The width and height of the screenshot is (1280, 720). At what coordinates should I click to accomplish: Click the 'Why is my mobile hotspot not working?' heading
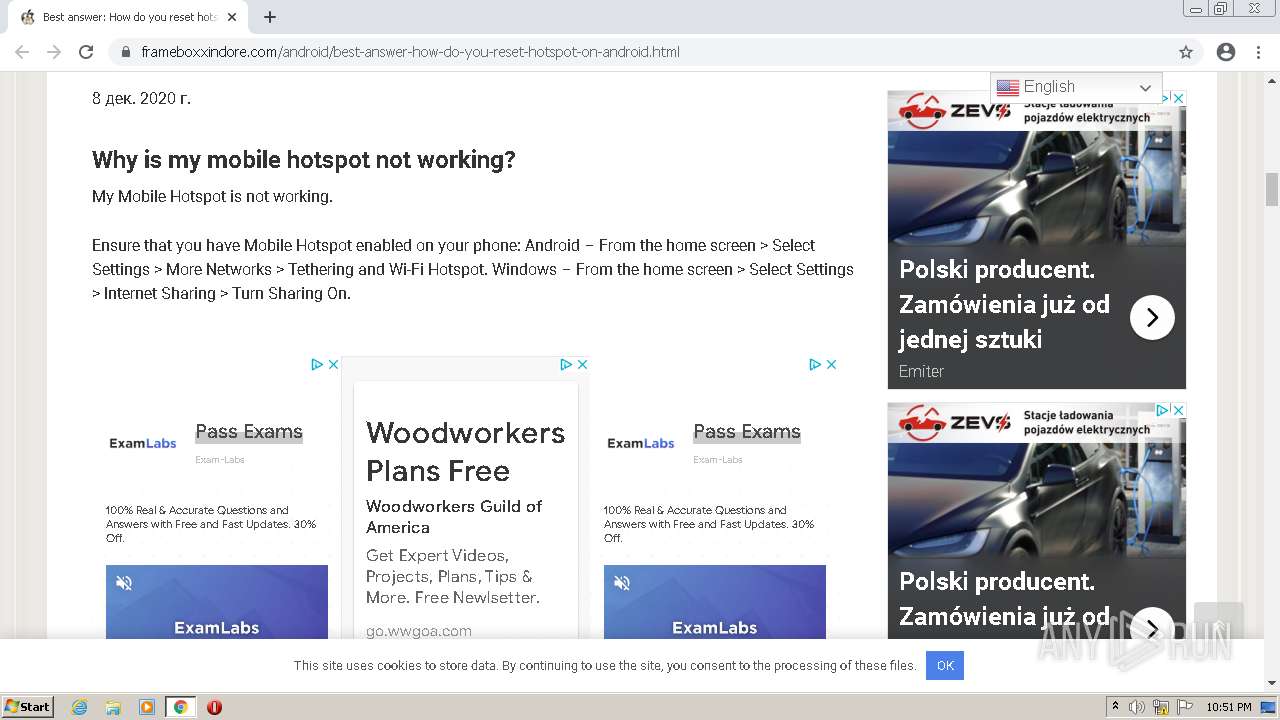pos(304,160)
